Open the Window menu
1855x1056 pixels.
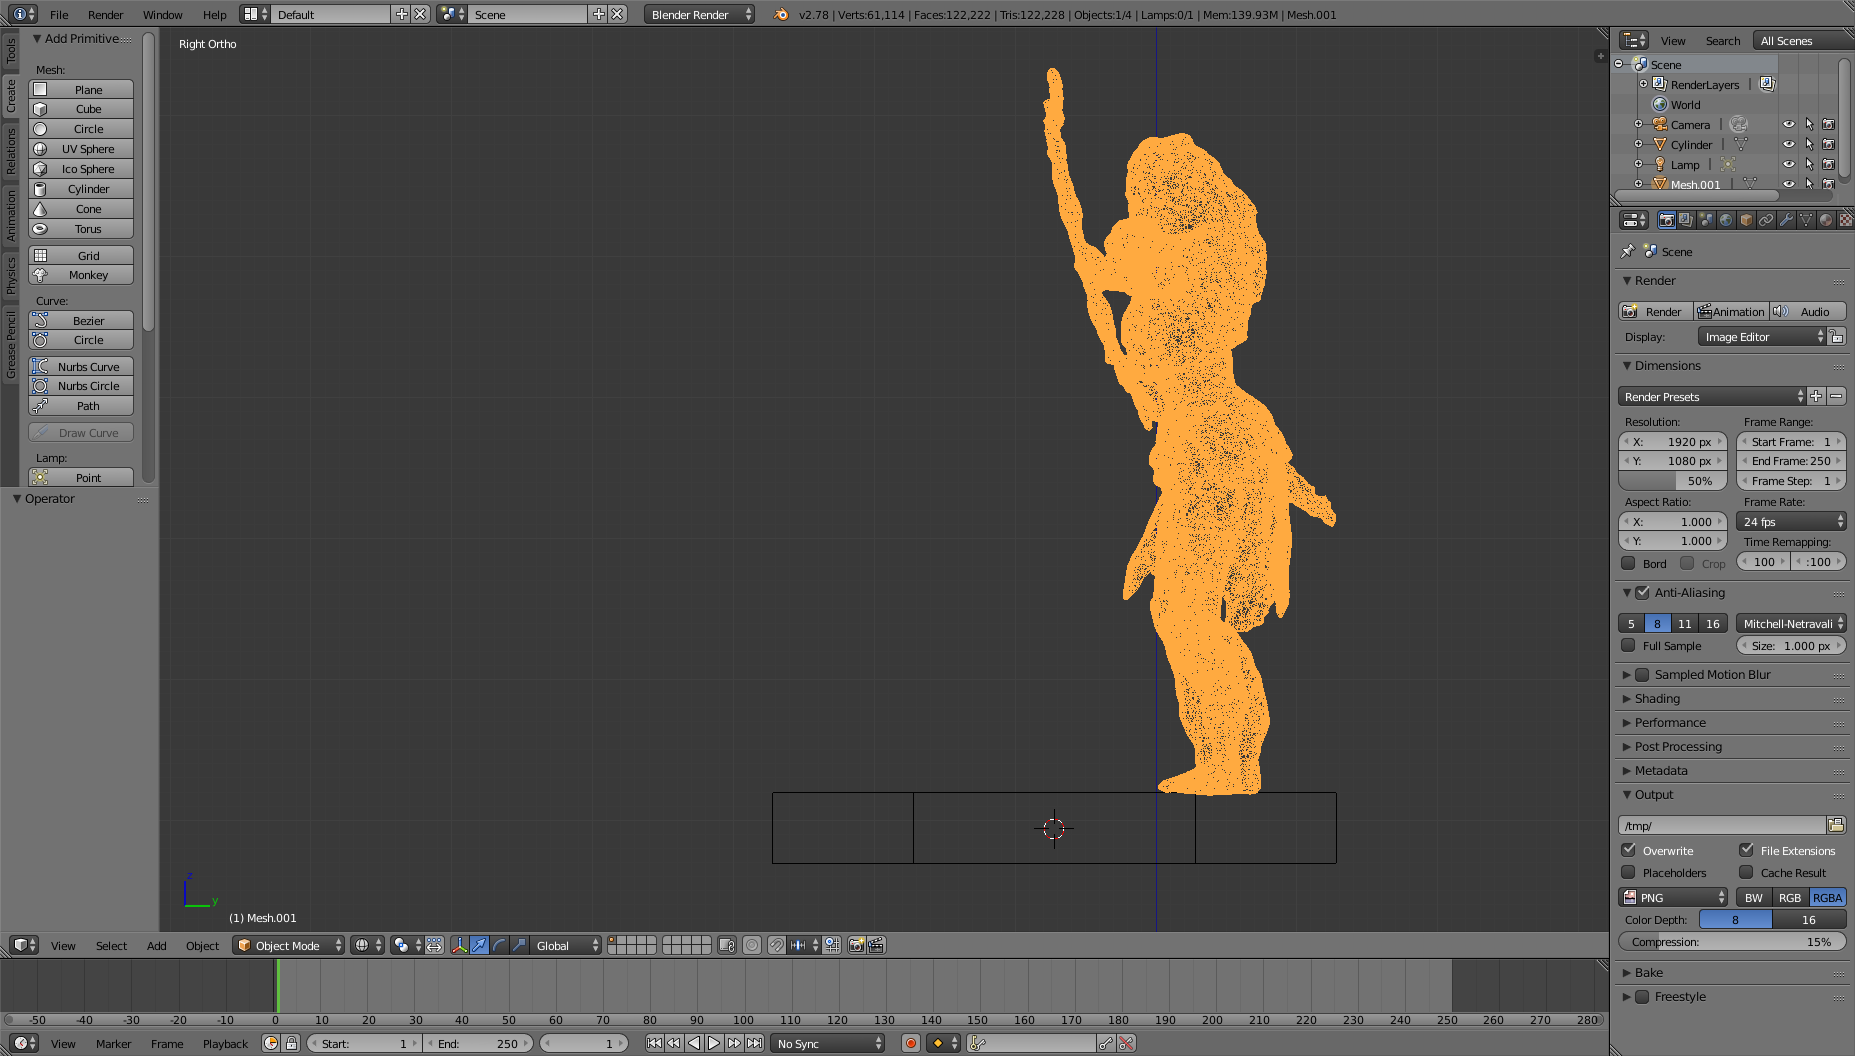[162, 14]
